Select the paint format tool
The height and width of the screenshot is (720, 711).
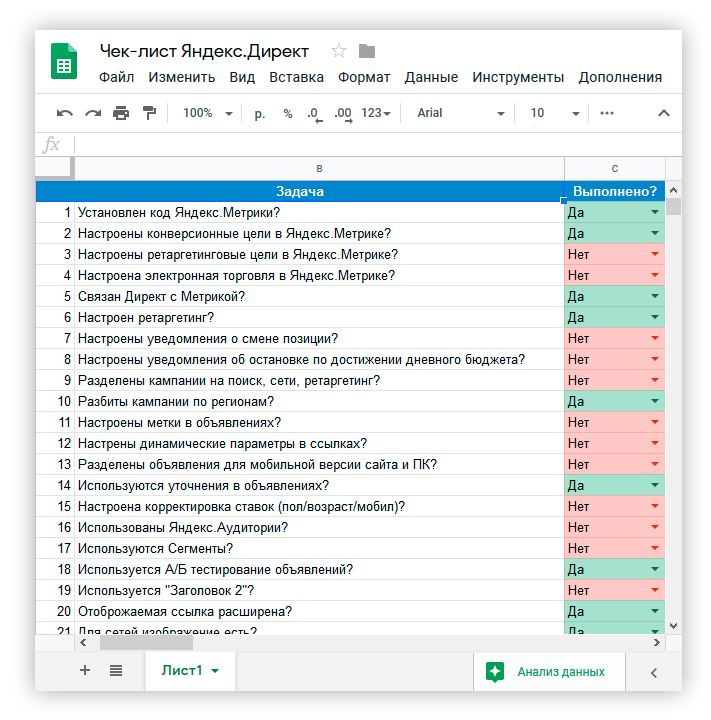click(x=149, y=113)
